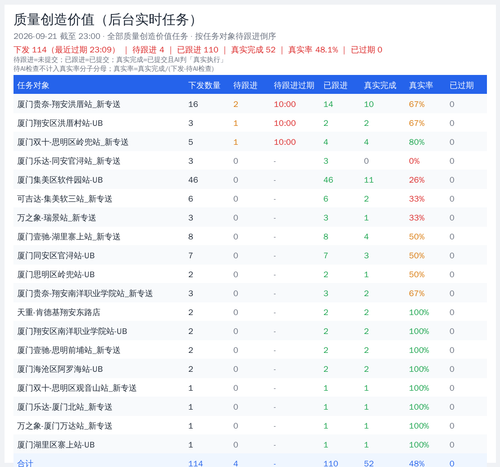500x467 pixels.
Task: Click the red 0% rate for 厦门乐达-同安官浔站
Action: click(414, 161)
